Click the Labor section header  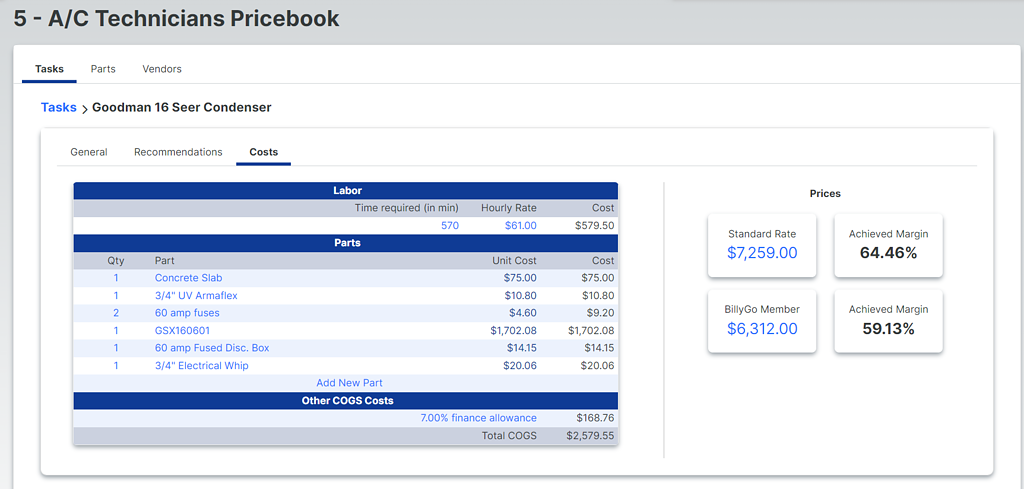pos(346,191)
